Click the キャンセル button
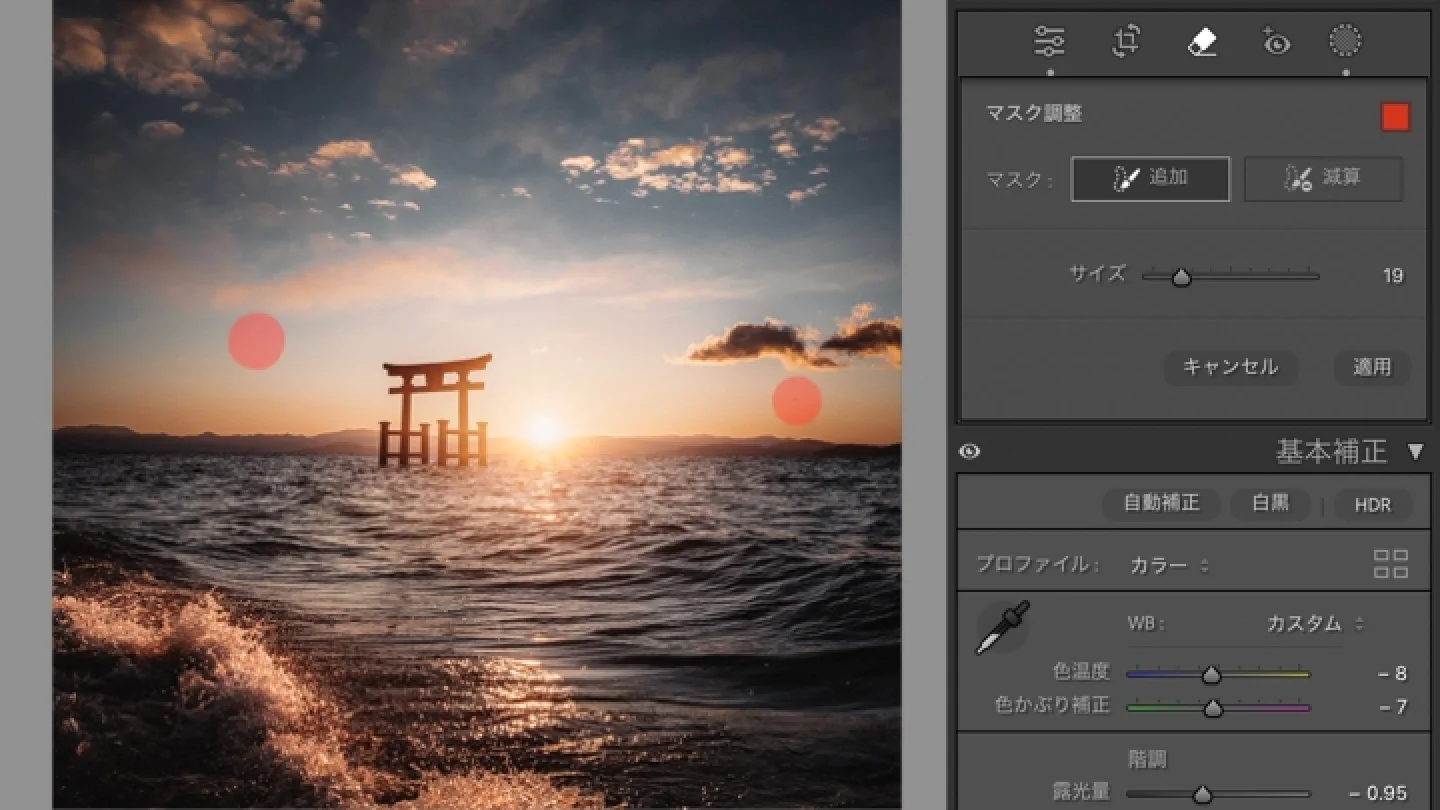The width and height of the screenshot is (1440, 810). point(1231,367)
